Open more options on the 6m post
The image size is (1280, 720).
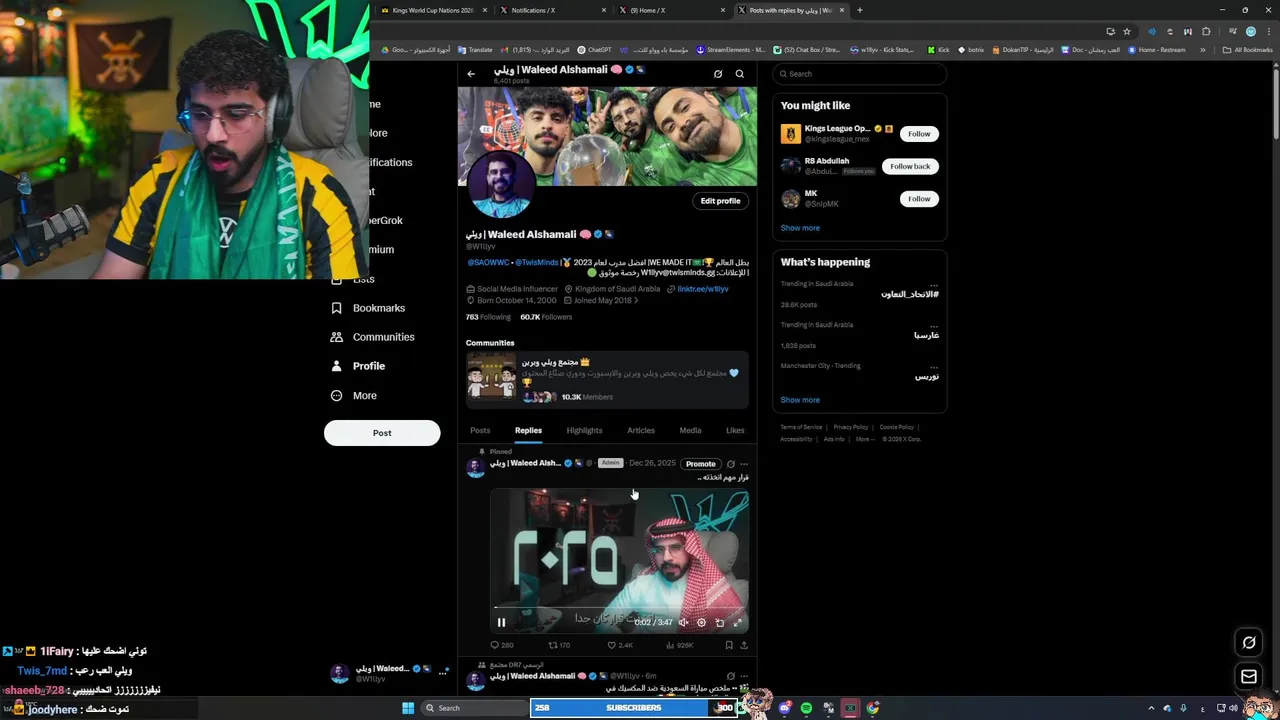pyautogui.click(x=744, y=676)
